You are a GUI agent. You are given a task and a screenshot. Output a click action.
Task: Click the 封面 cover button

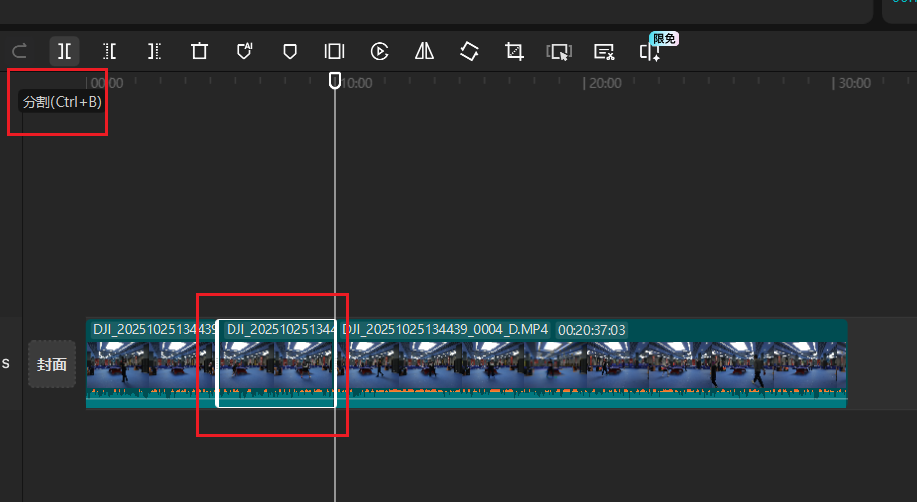click(52, 364)
